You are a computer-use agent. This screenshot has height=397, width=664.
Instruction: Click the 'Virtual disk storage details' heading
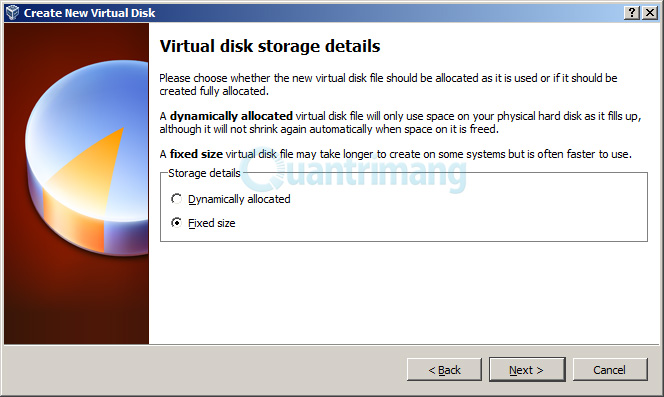(270, 46)
